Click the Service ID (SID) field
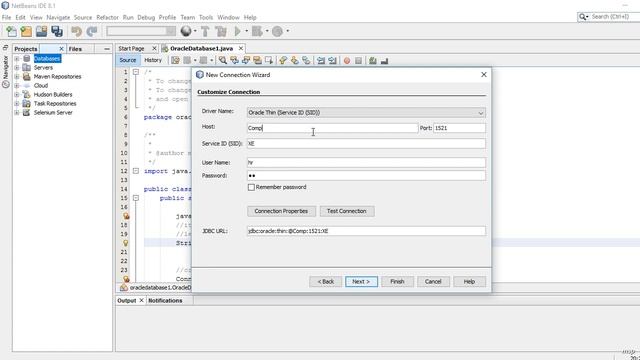The width and height of the screenshot is (640, 360). click(x=366, y=144)
